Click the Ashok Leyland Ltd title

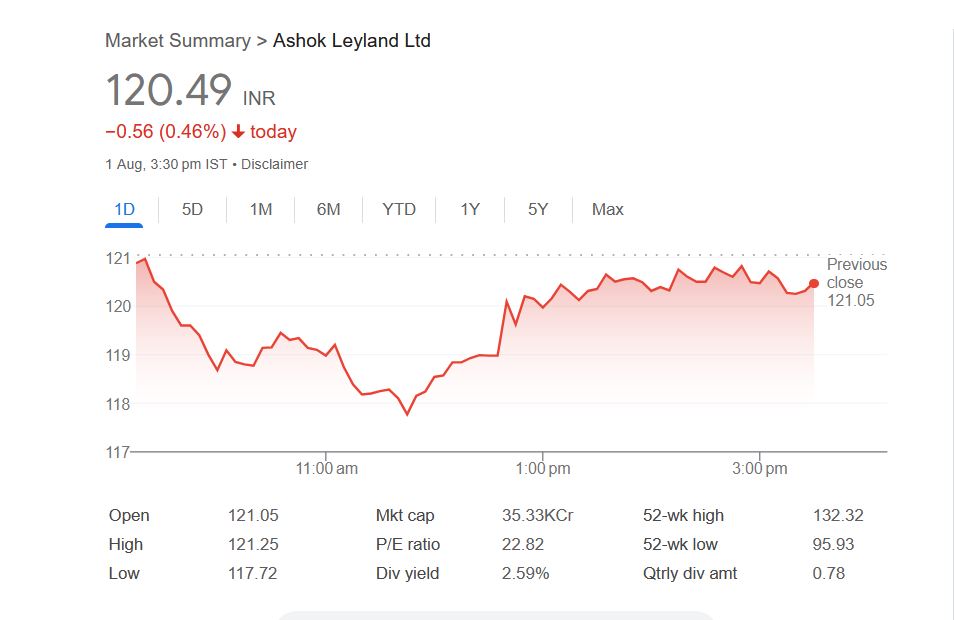pos(352,41)
